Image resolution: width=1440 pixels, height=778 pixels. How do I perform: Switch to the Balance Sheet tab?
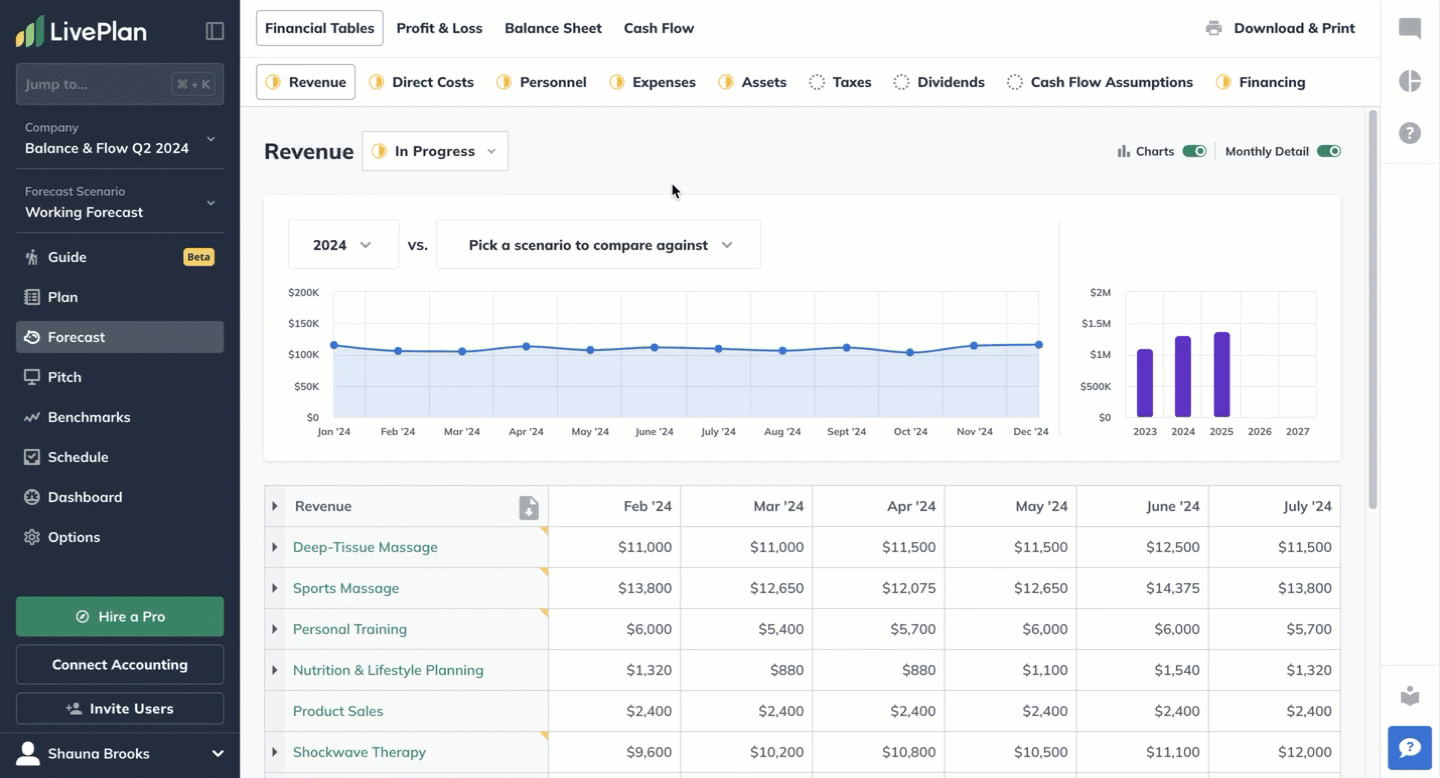pyautogui.click(x=553, y=28)
